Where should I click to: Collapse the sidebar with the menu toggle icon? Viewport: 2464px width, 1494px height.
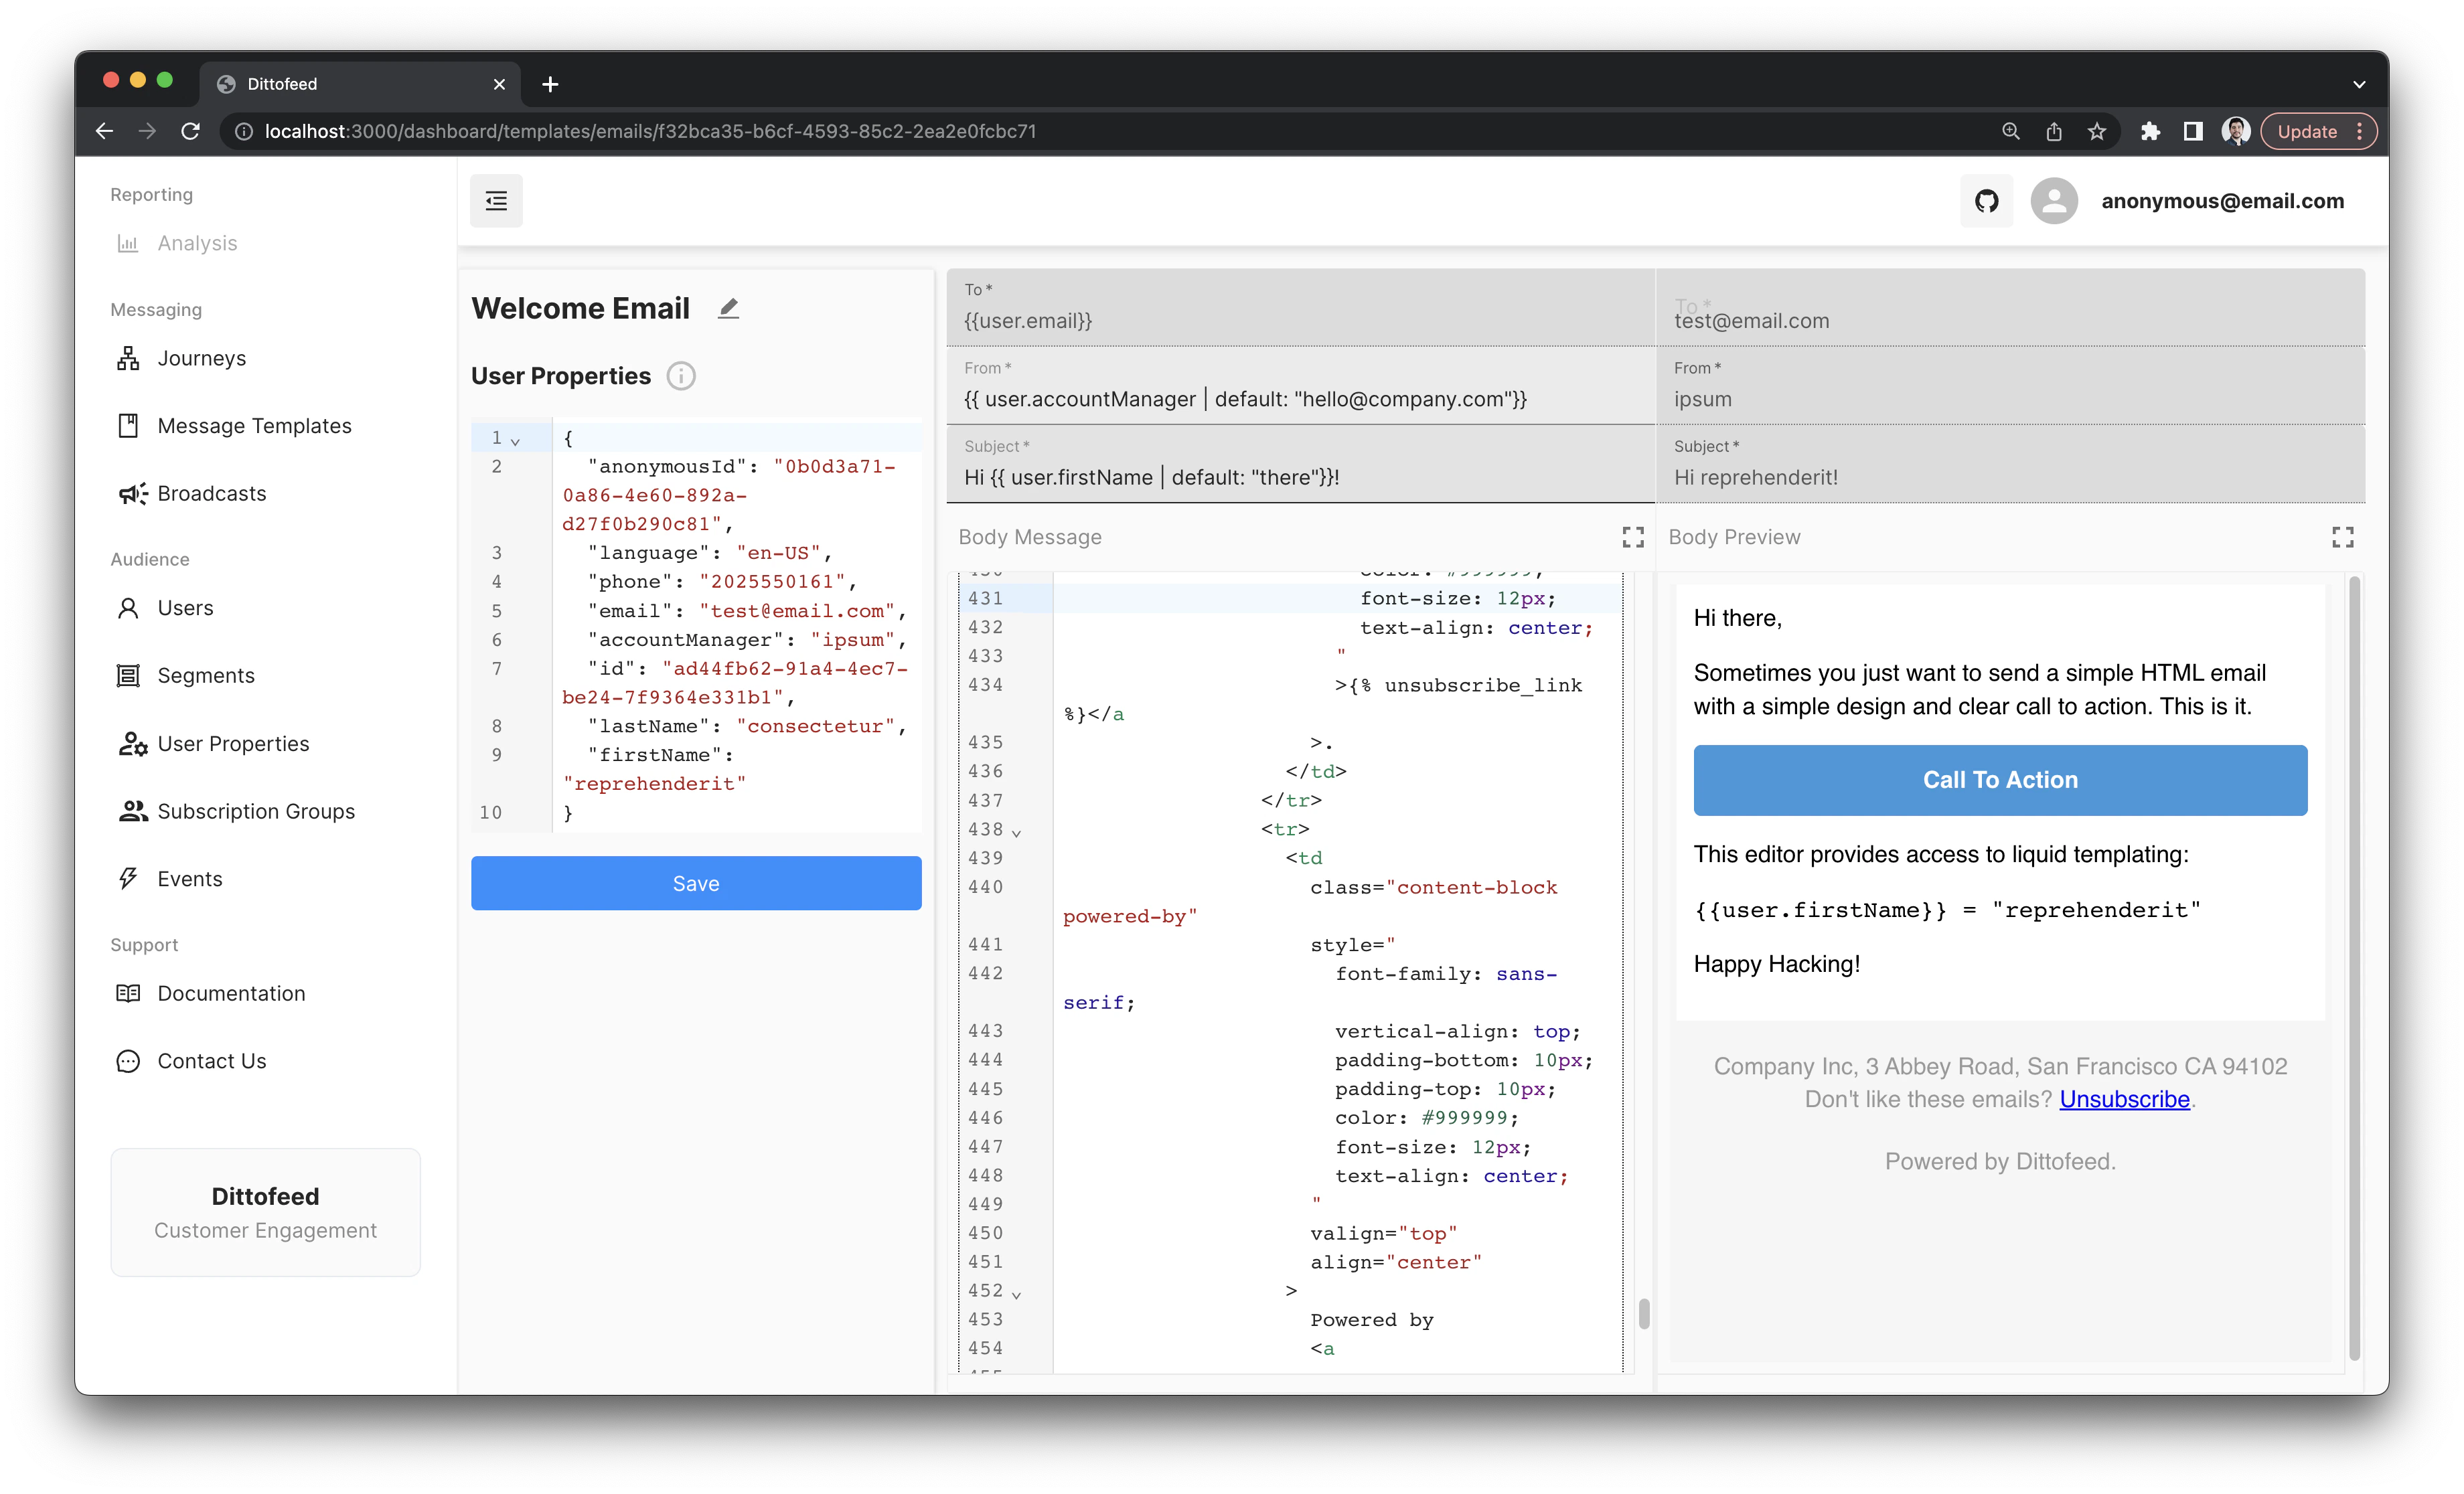pyautogui.click(x=496, y=201)
